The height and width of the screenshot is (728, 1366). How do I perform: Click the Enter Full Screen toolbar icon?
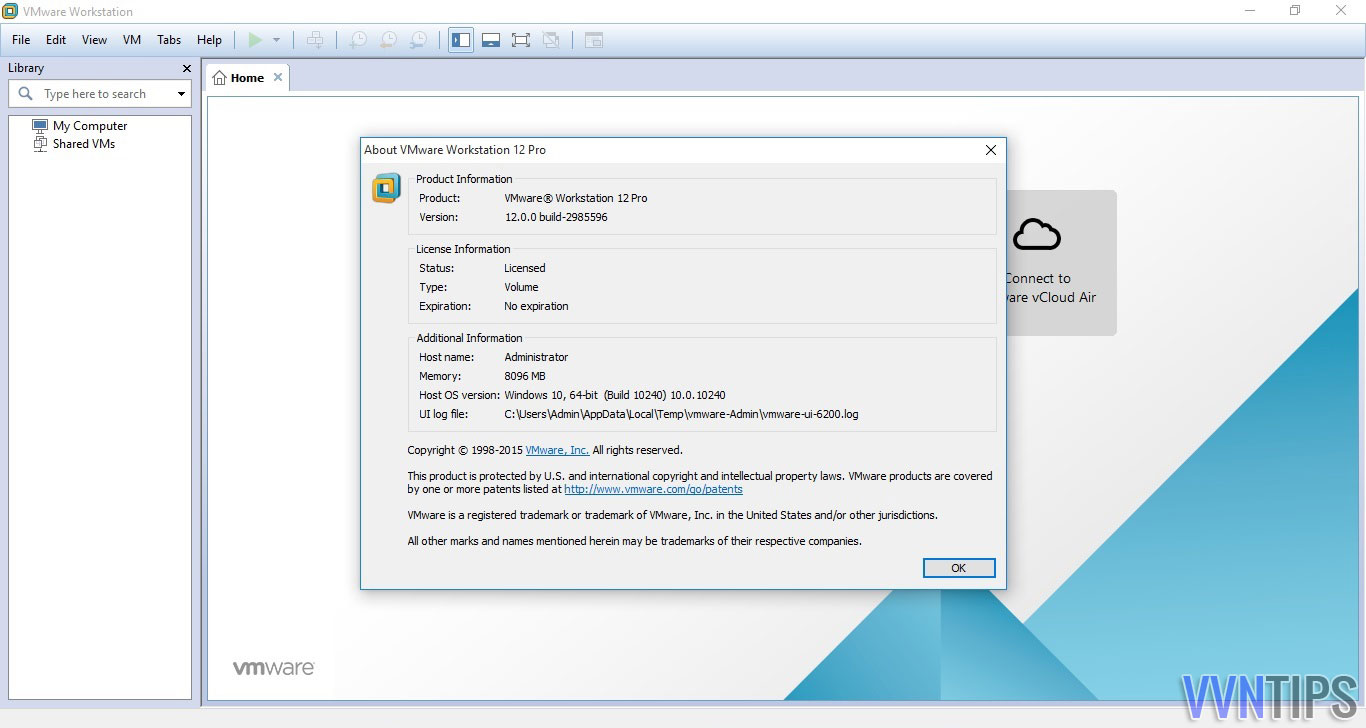(x=521, y=40)
